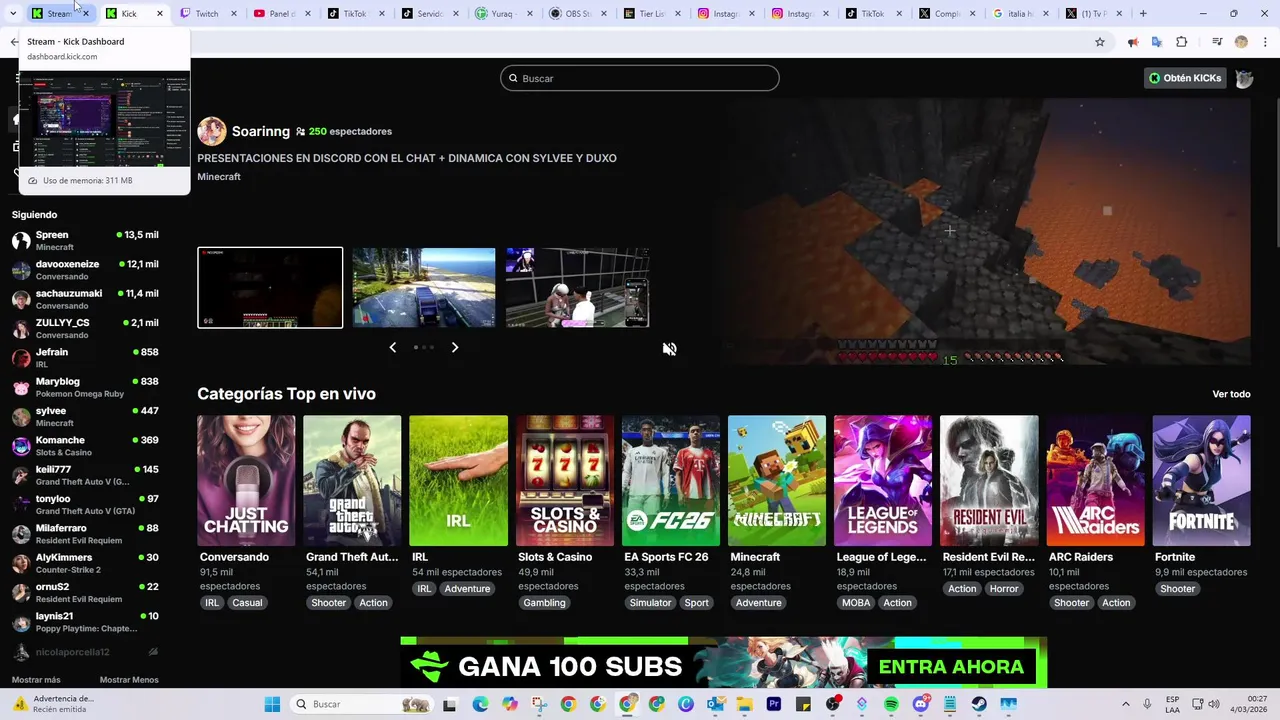Screen dimensions: 1280x720
Task: Click Ver todo for top categories
Action: pos(1231,394)
